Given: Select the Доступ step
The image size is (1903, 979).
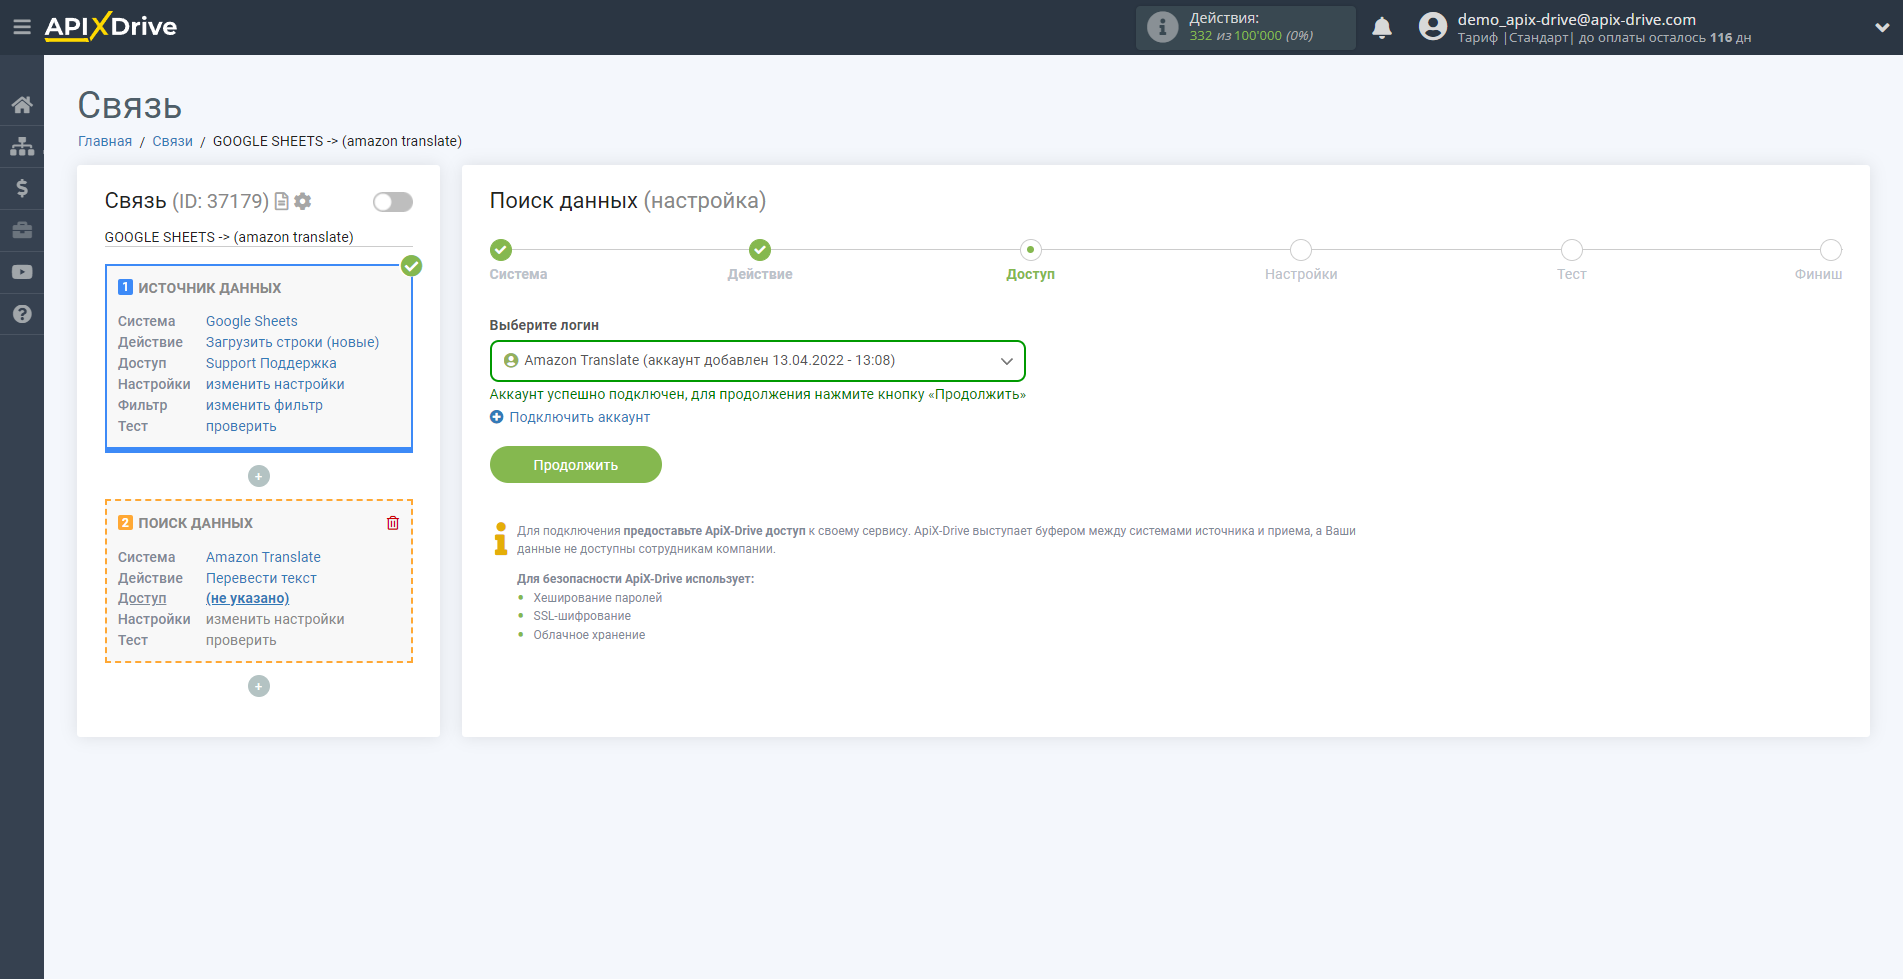Looking at the screenshot, I should click(1031, 250).
